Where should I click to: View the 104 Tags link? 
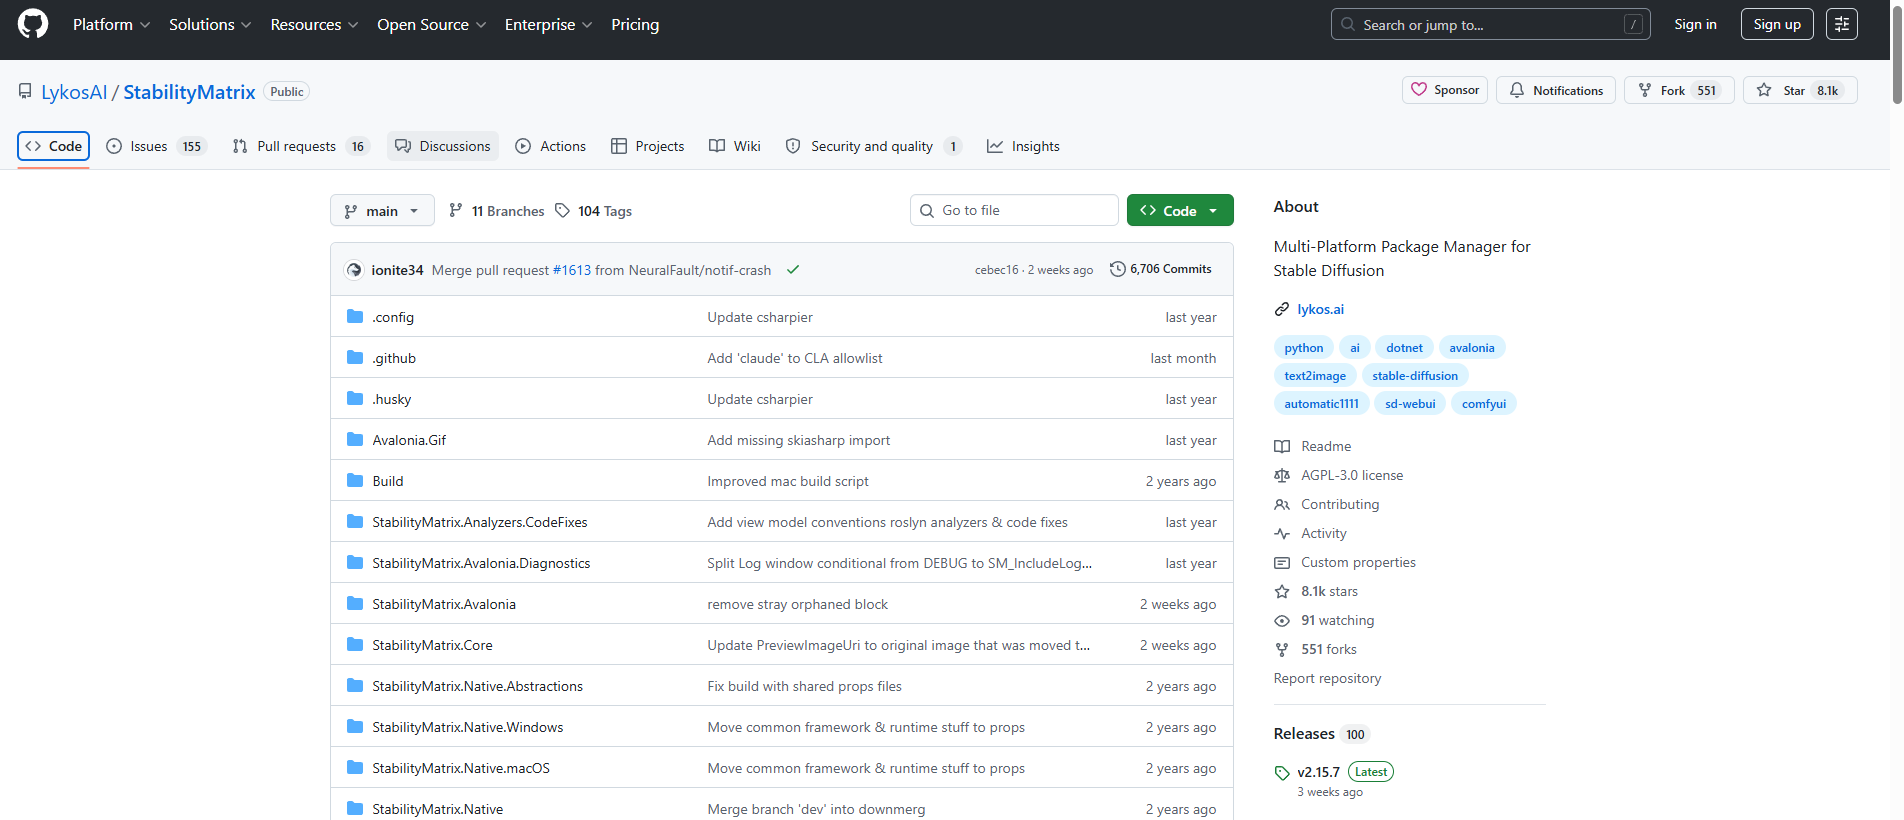(x=594, y=211)
